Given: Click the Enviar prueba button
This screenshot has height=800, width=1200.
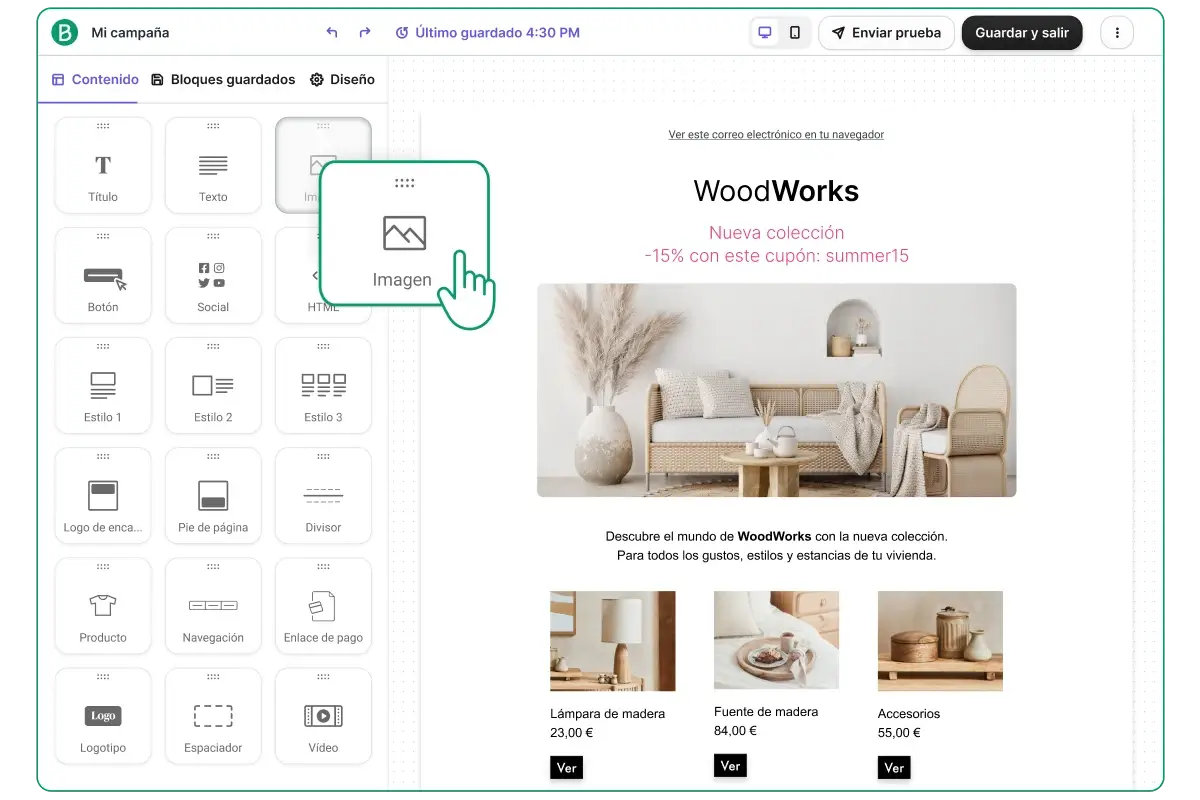Looking at the screenshot, I should (x=886, y=33).
